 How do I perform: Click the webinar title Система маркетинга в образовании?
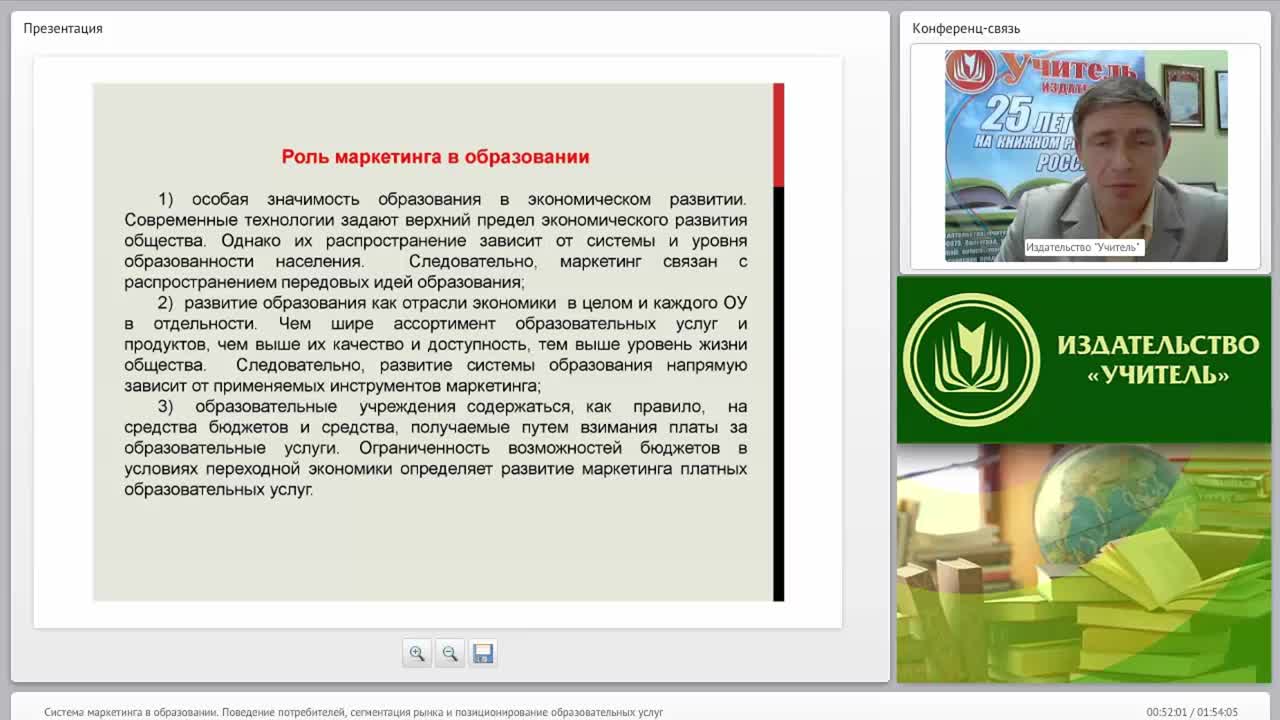pos(353,712)
